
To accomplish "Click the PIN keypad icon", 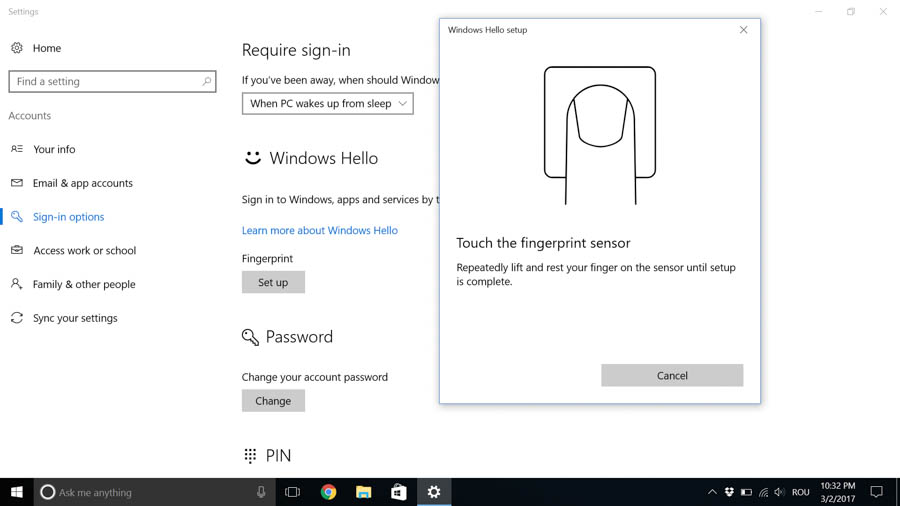I will click(x=250, y=456).
